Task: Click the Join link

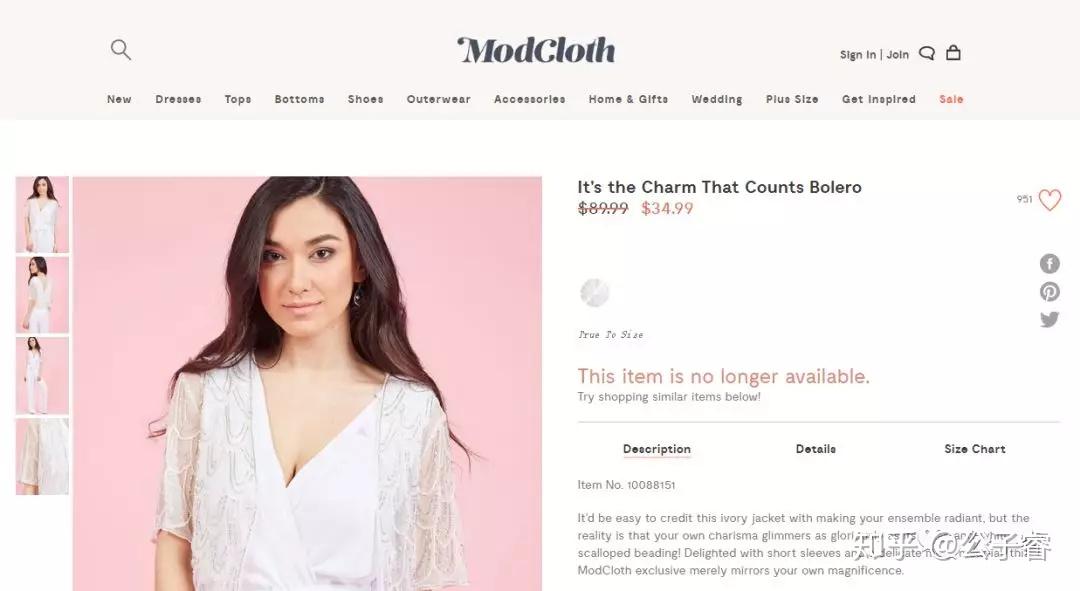Action: 897,54
